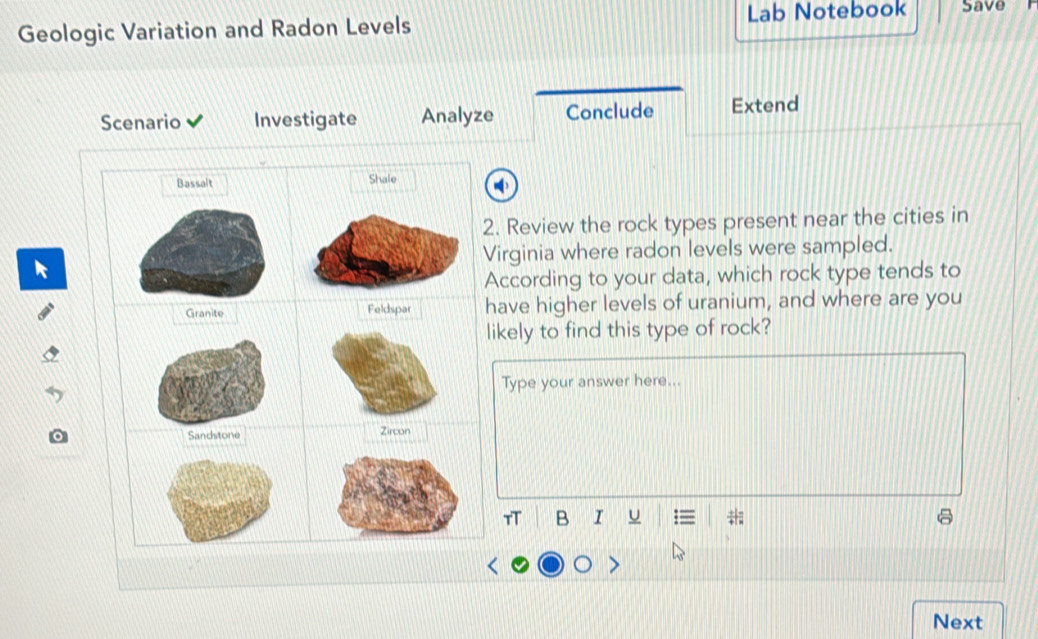The width and height of the screenshot is (1038, 639).
Task: Click the print icon below answer box
Action: (945, 516)
